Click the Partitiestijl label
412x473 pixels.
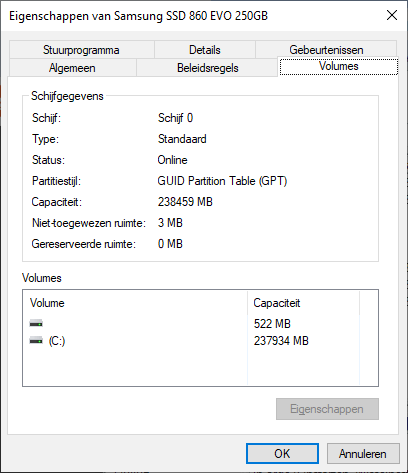pos(56,181)
